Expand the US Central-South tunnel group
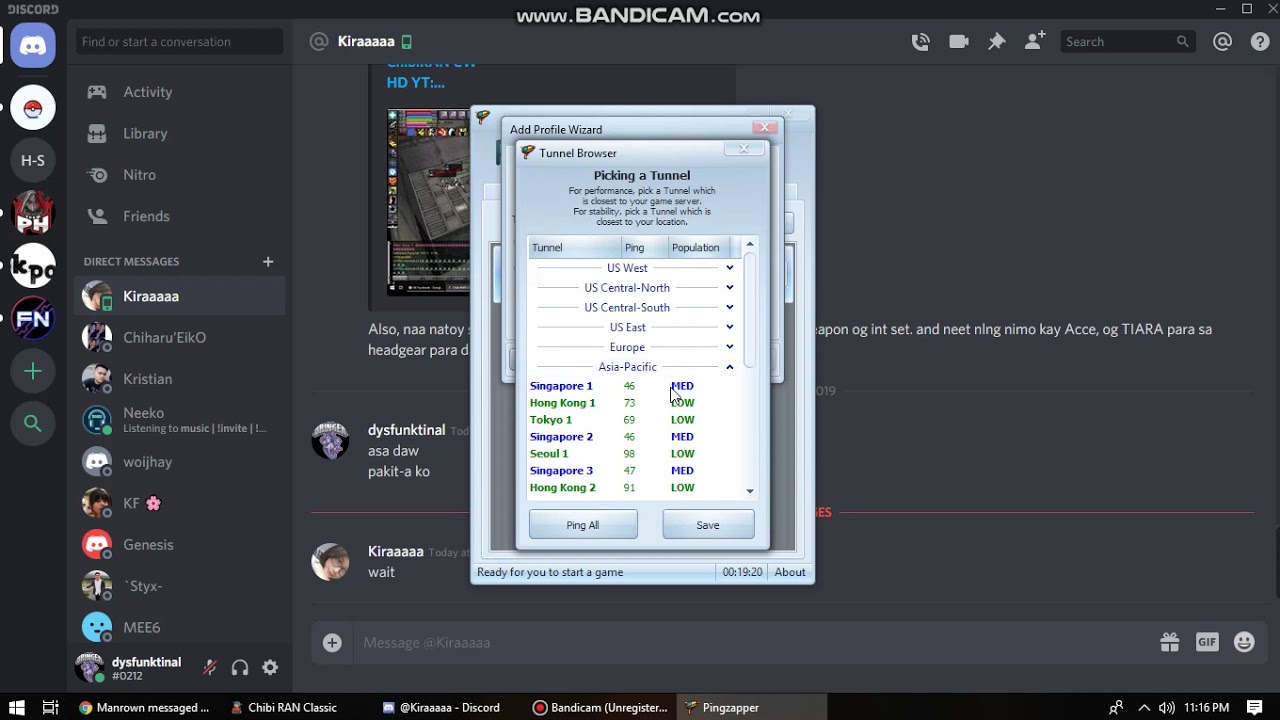Screen dimensions: 1280x720 730,307
